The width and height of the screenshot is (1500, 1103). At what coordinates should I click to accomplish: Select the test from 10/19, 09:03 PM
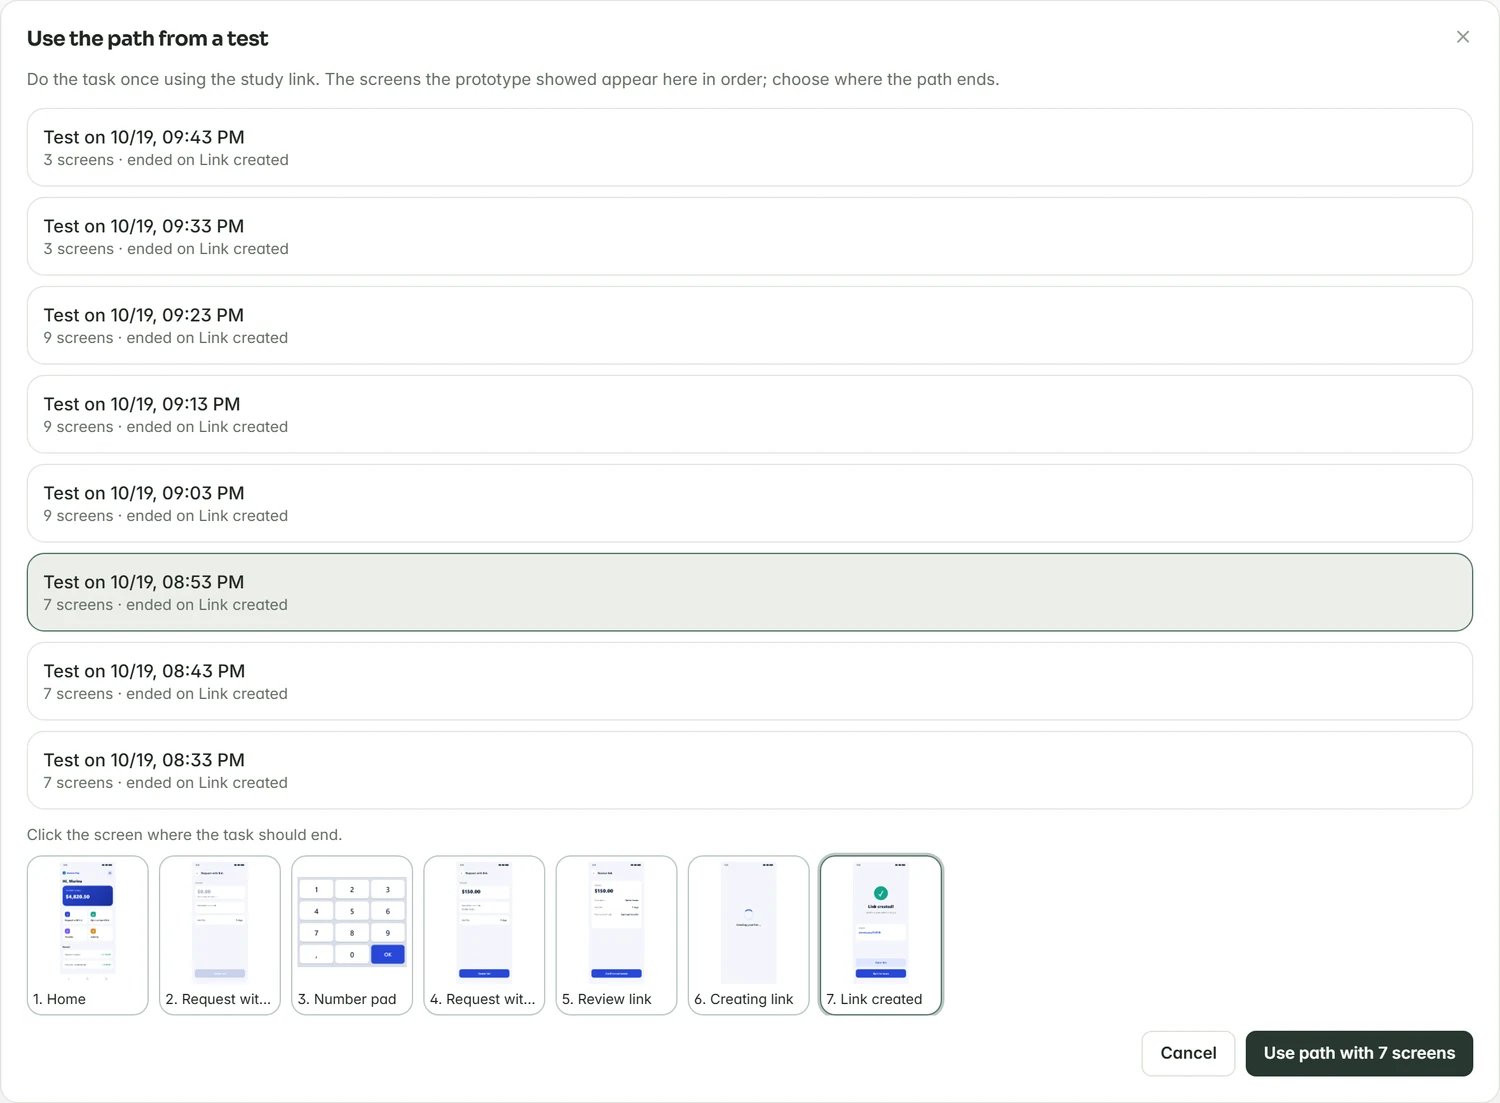click(749, 503)
